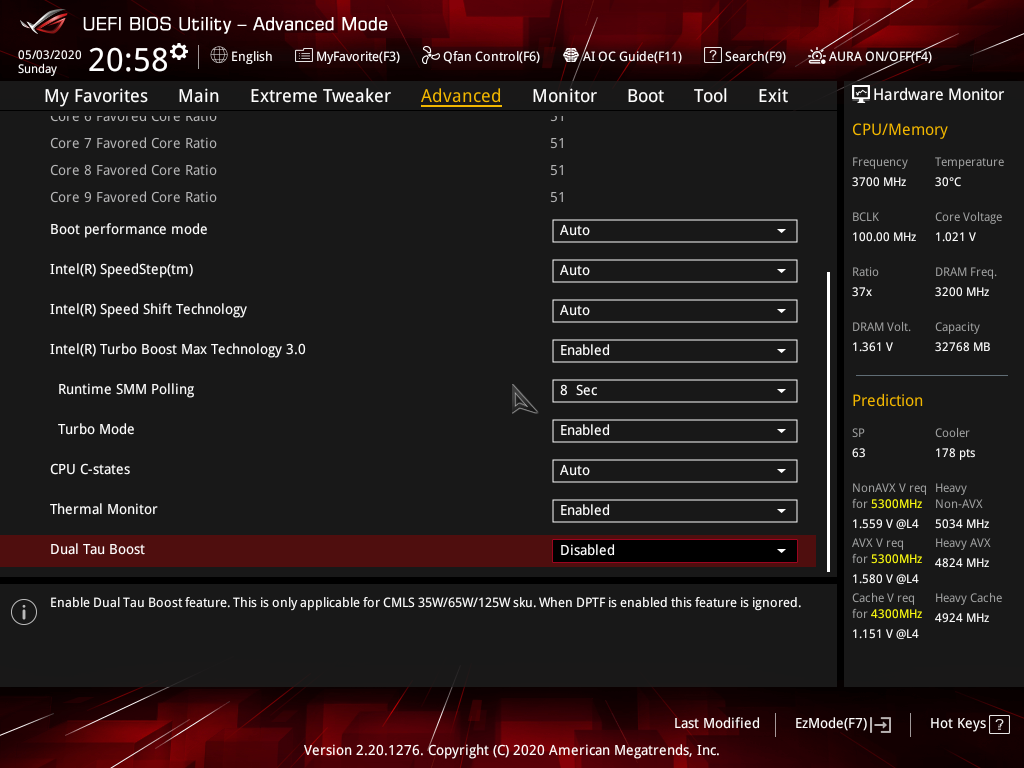Switch to My Favorites tab
1024x768 pixels.
tap(96, 96)
